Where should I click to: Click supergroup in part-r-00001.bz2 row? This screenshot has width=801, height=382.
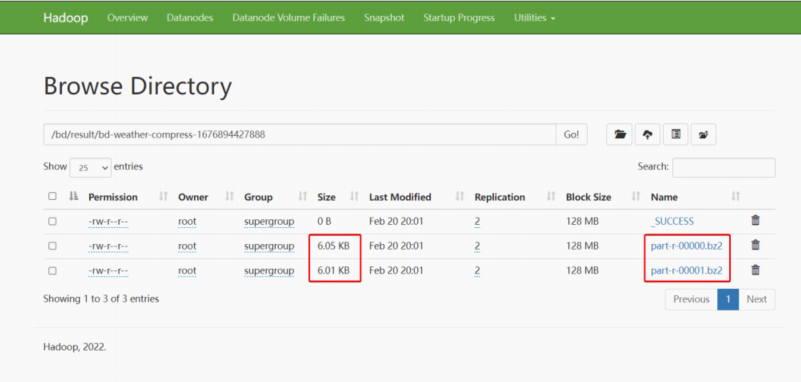click(x=269, y=271)
